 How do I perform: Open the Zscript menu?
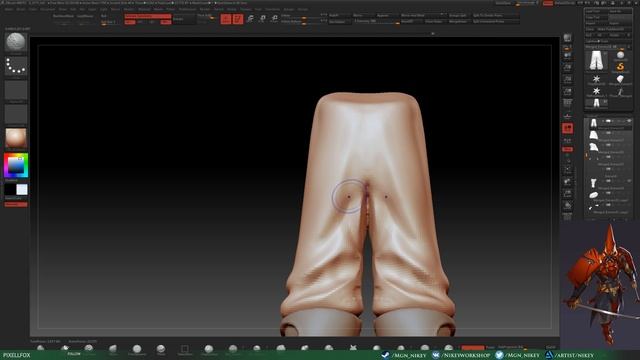[302, 9]
